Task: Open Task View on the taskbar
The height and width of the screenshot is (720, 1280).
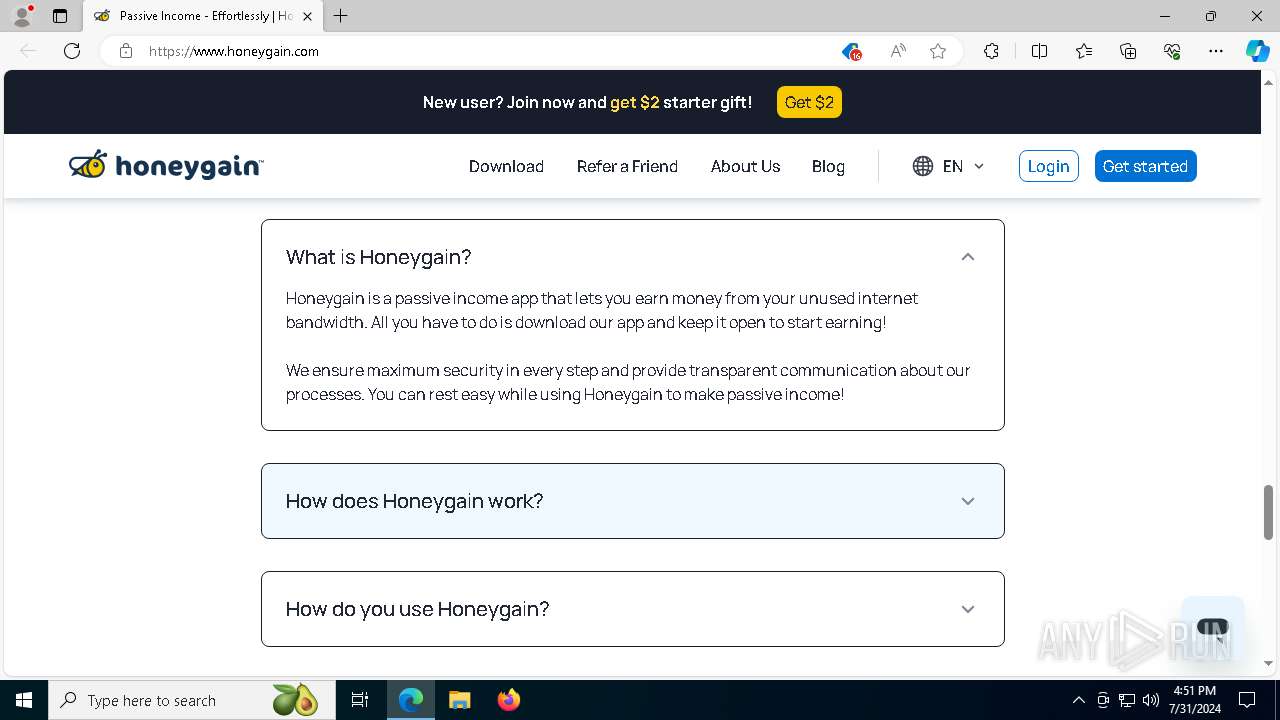Action: [360, 700]
